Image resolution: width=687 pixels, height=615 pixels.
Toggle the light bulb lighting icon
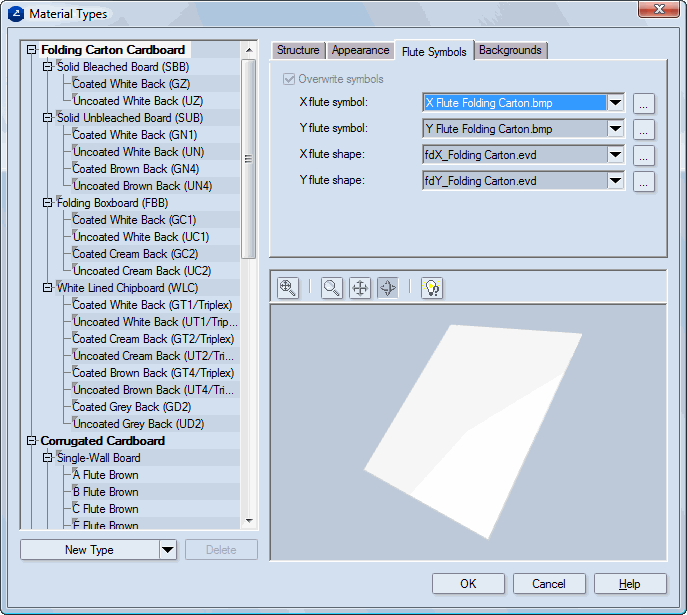pos(432,288)
